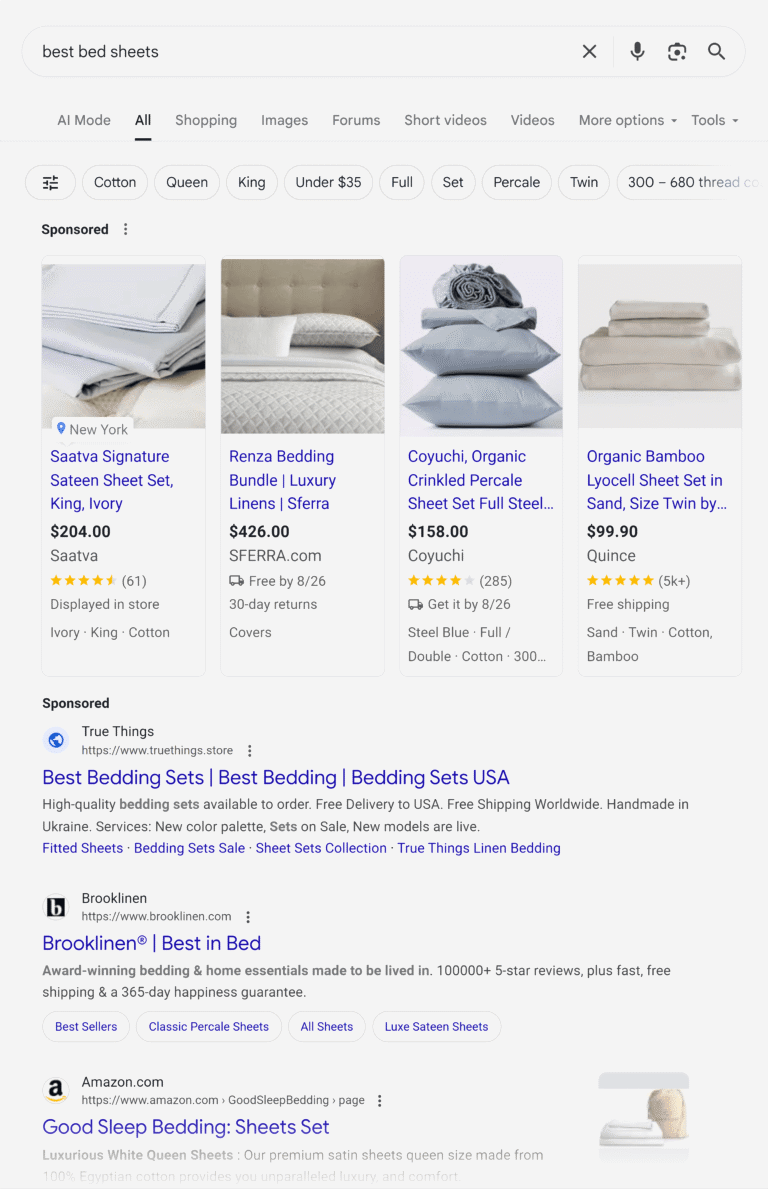Open Brooklinen ad three-dot menu
This screenshot has width=768, height=1189.
248,917
